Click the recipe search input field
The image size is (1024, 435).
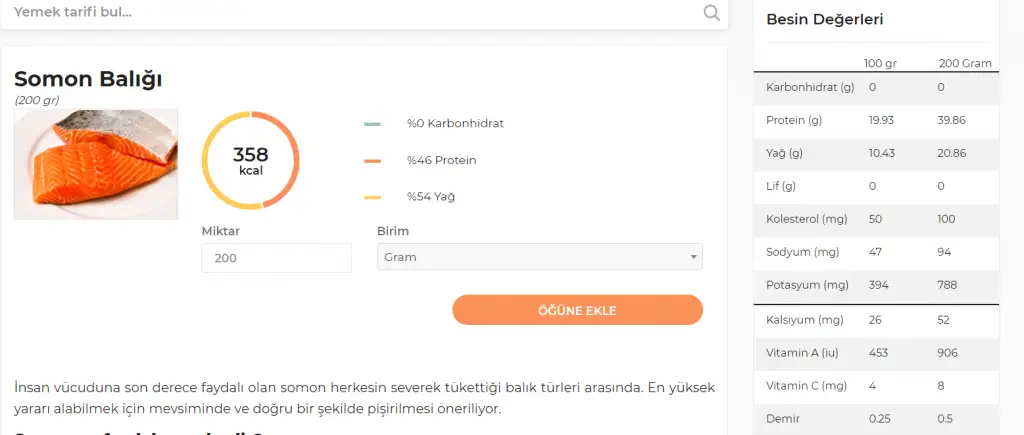click(x=350, y=13)
